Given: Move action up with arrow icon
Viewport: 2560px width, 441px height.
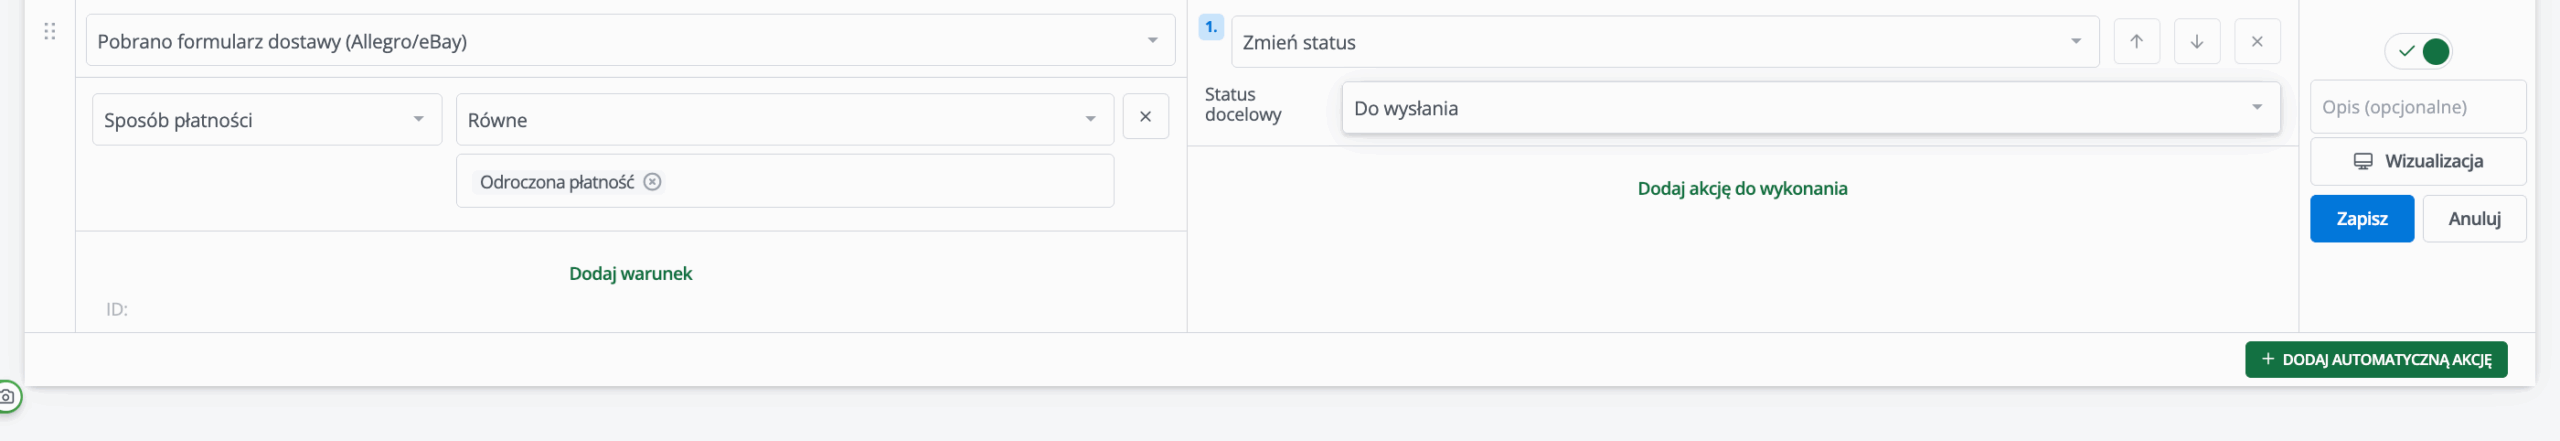Looking at the screenshot, I should 2136,42.
